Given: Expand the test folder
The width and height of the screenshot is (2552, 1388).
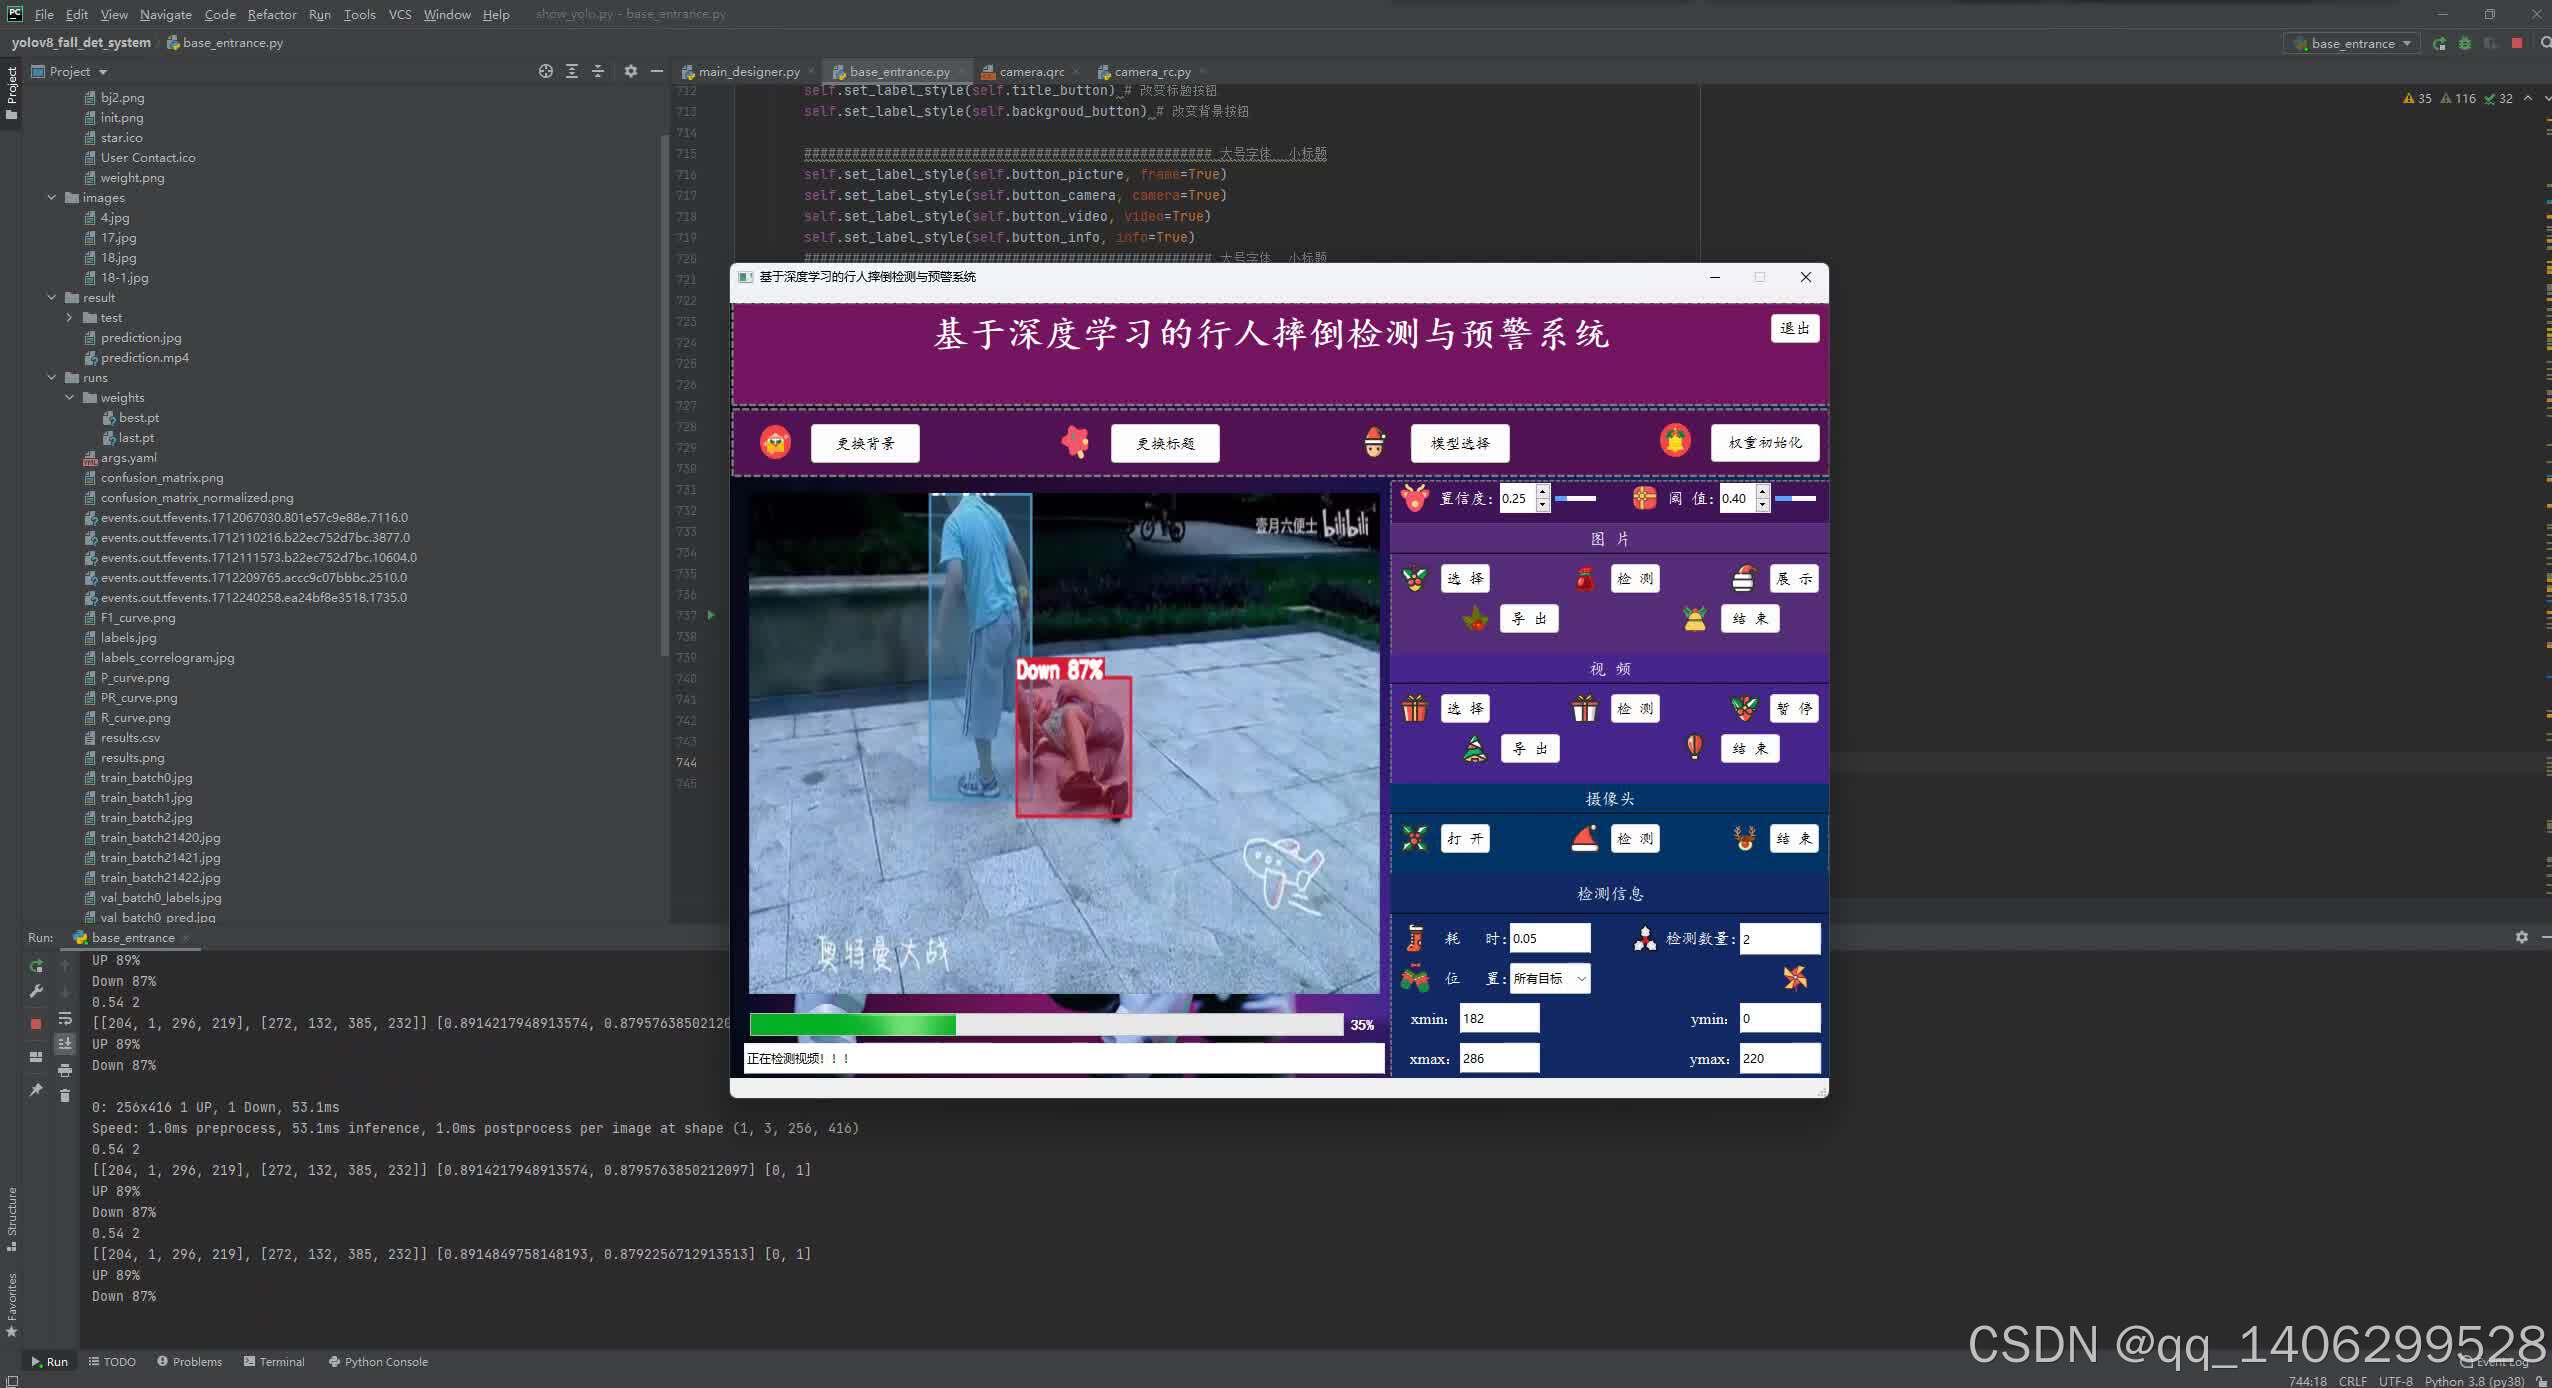Looking at the screenshot, I should [69, 318].
